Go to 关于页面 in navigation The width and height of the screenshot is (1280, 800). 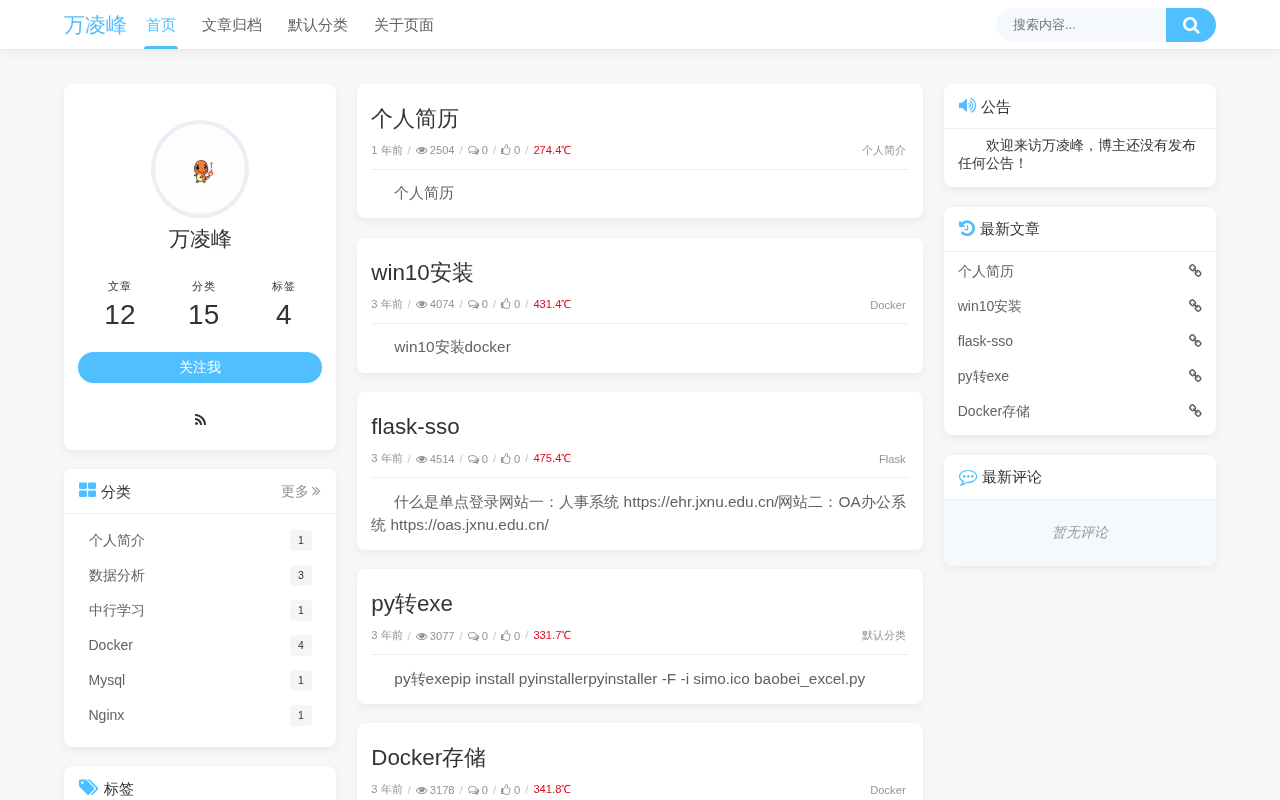click(404, 25)
